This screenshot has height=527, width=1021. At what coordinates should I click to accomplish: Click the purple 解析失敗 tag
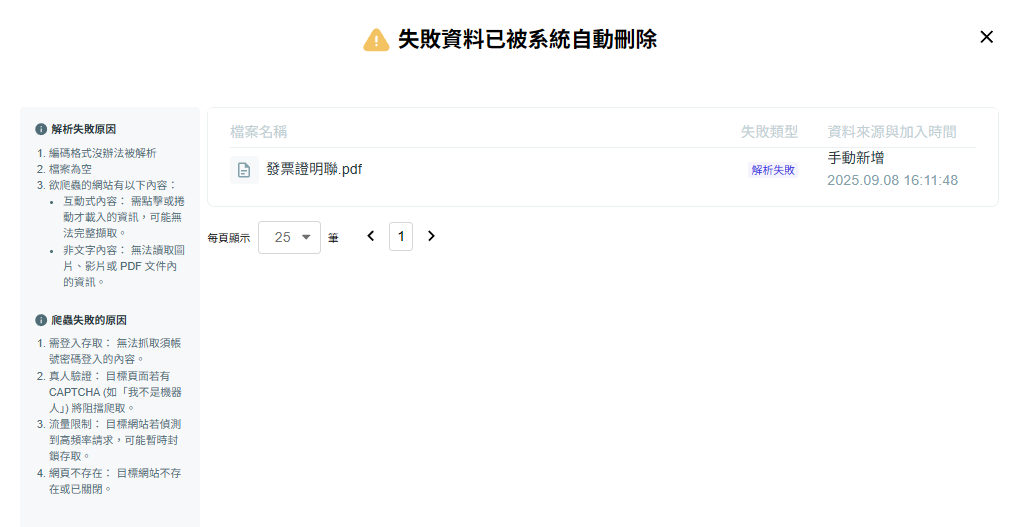pyautogui.click(x=773, y=170)
